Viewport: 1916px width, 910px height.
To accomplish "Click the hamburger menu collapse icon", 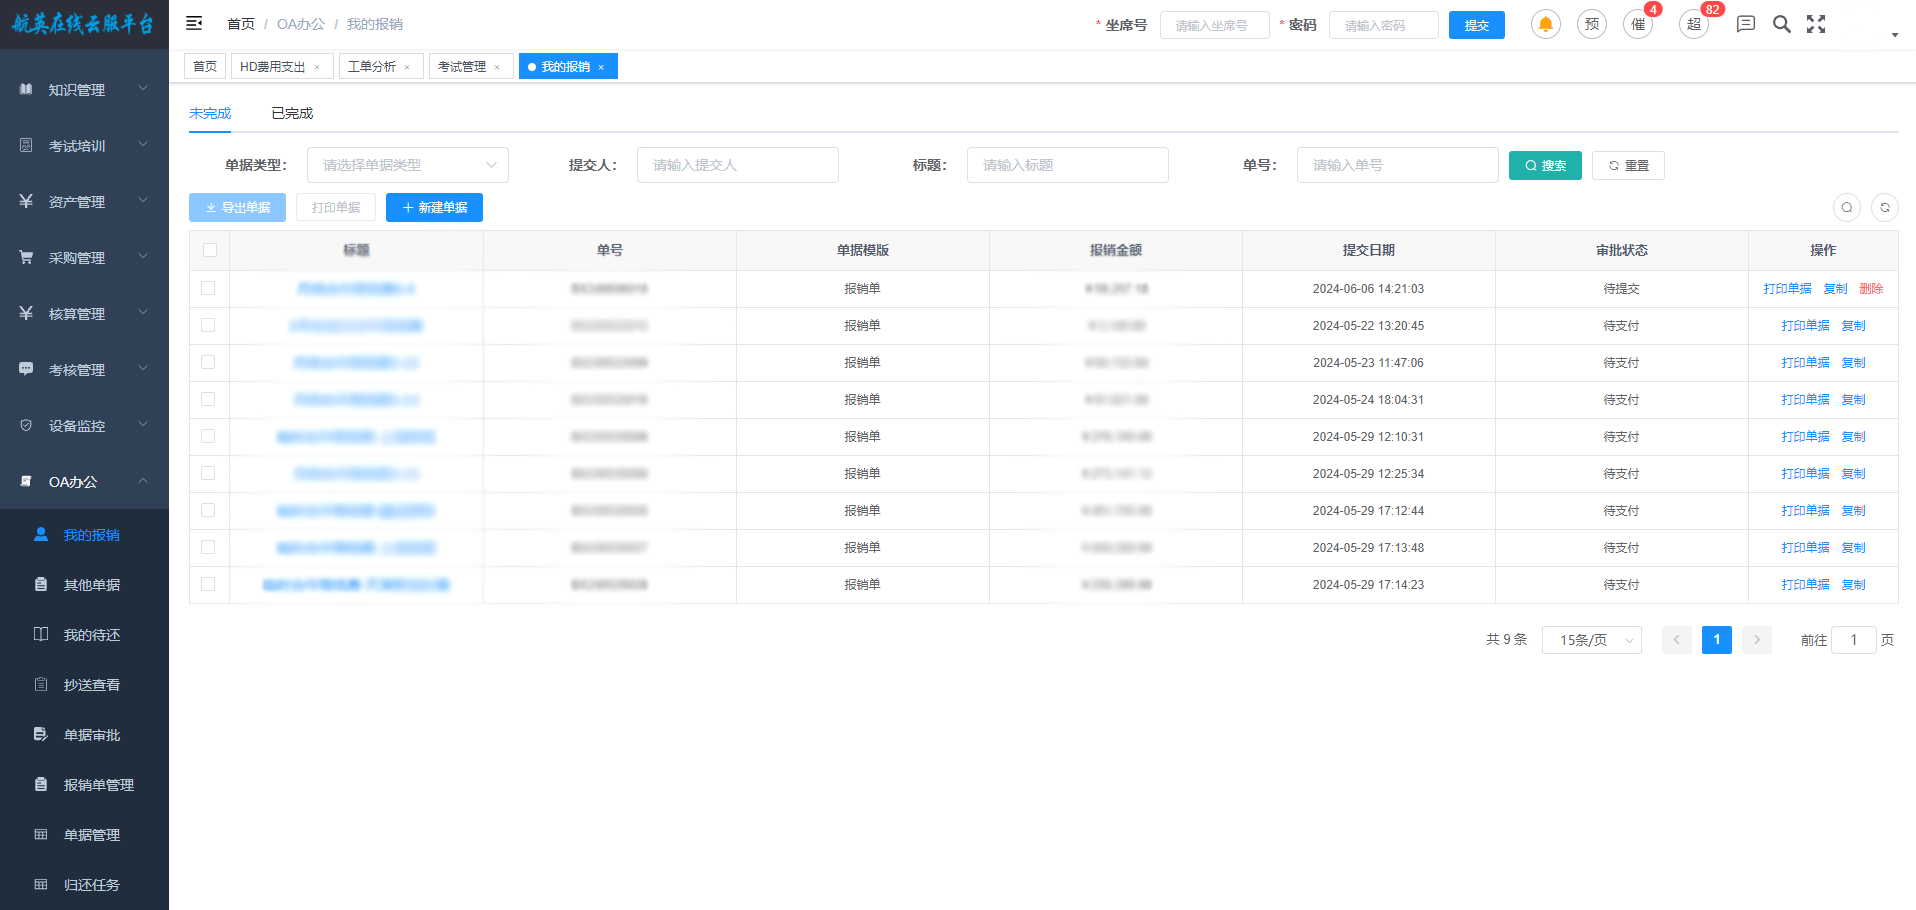I will click(194, 23).
